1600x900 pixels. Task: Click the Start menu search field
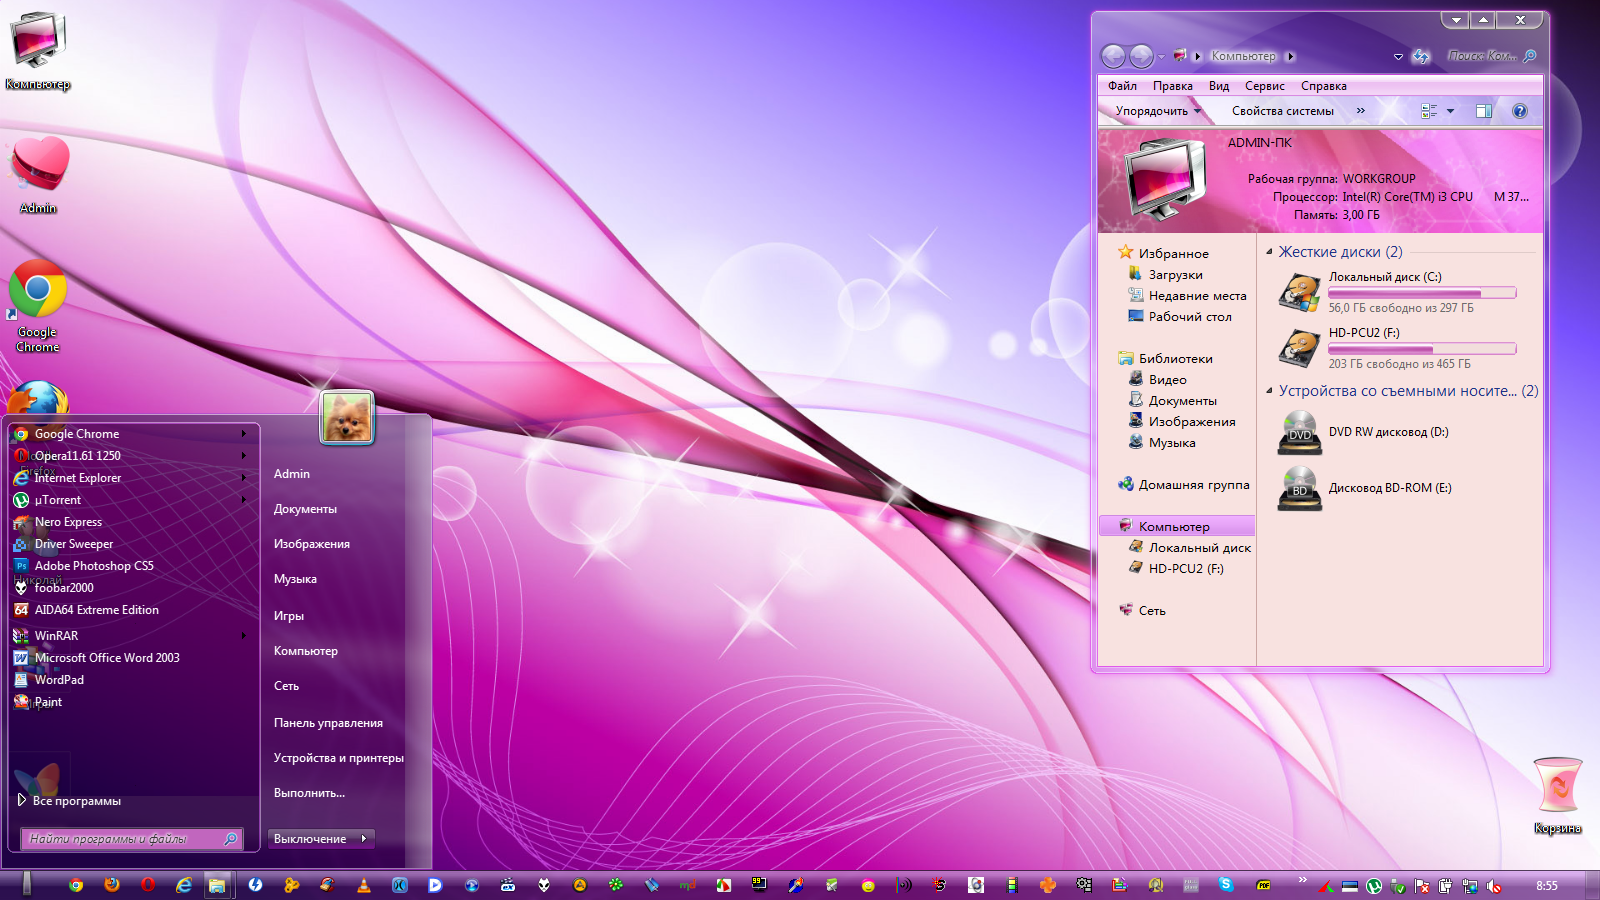[120, 839]
